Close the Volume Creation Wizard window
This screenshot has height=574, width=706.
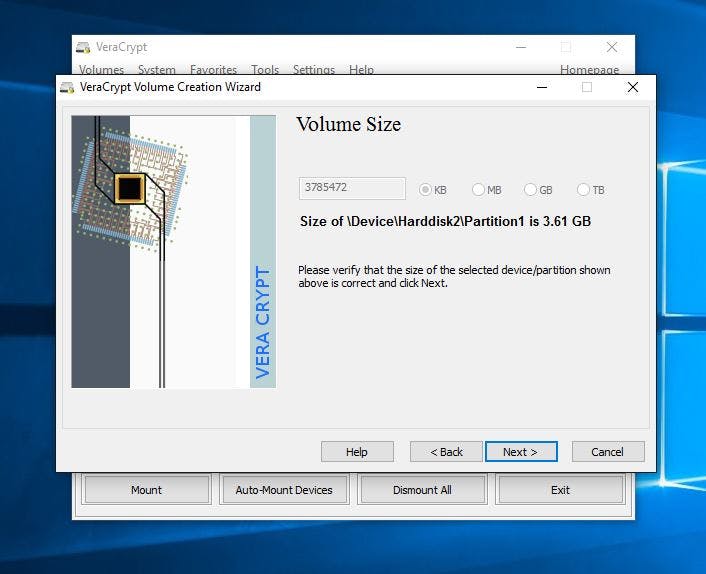point(633,87)
